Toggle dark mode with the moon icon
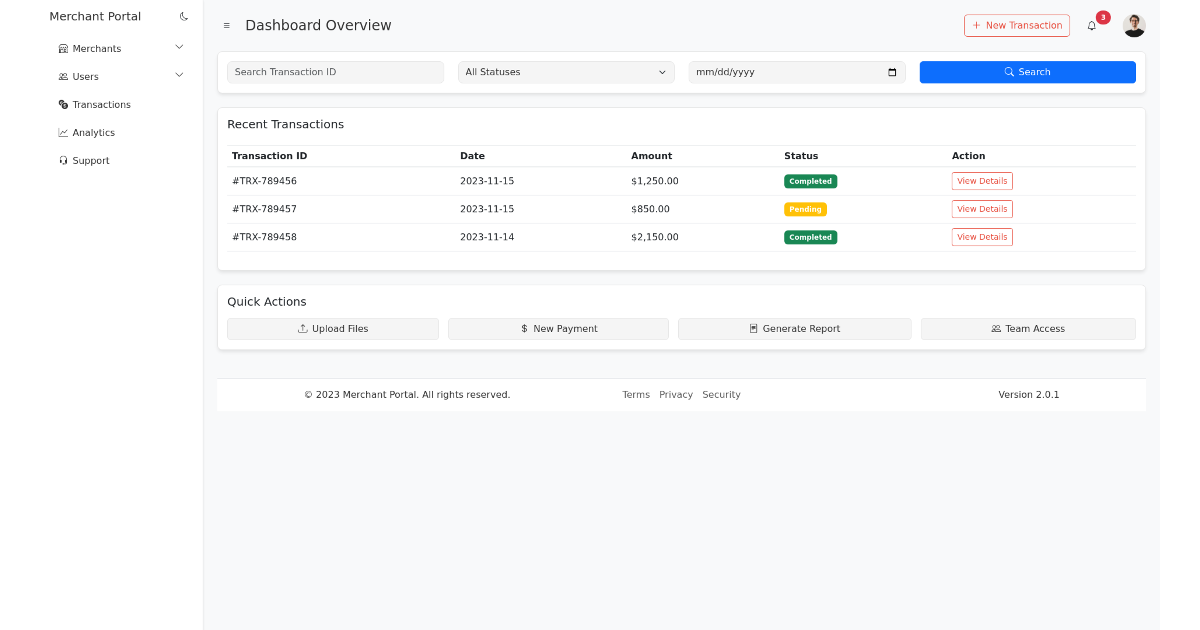The height and width of the screenshot is (630, 1200). click(x=183, y=16)
